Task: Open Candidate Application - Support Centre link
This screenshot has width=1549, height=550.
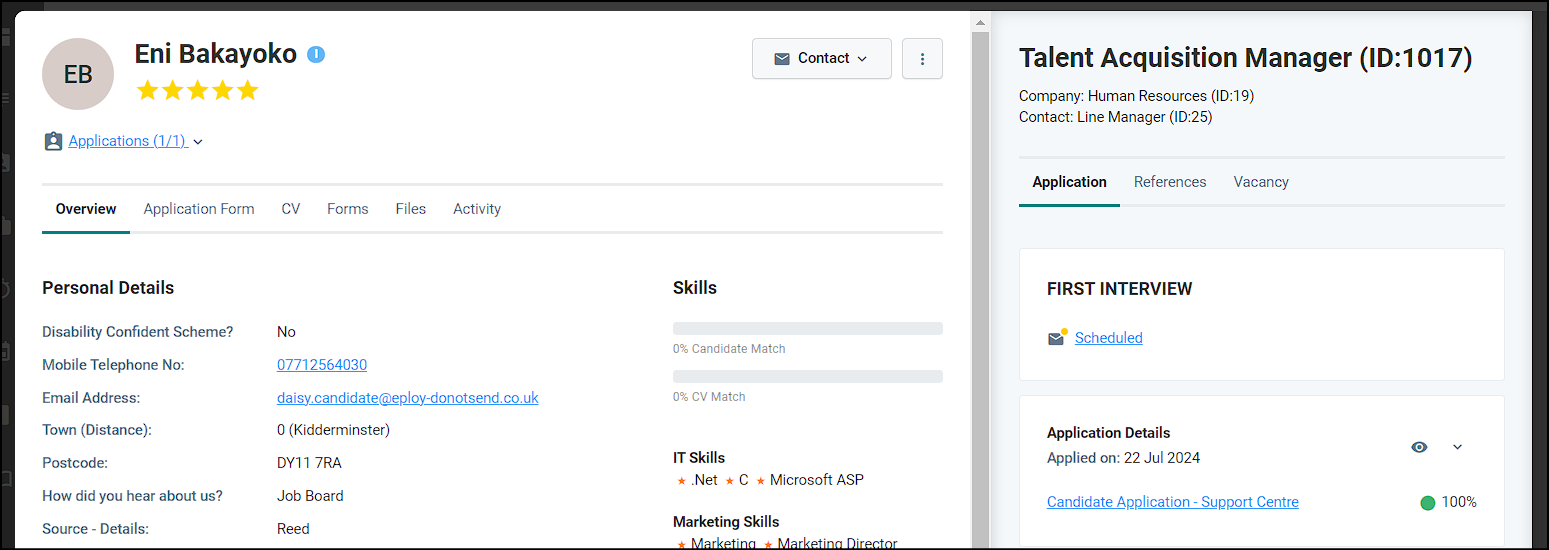Action: 1173,502
